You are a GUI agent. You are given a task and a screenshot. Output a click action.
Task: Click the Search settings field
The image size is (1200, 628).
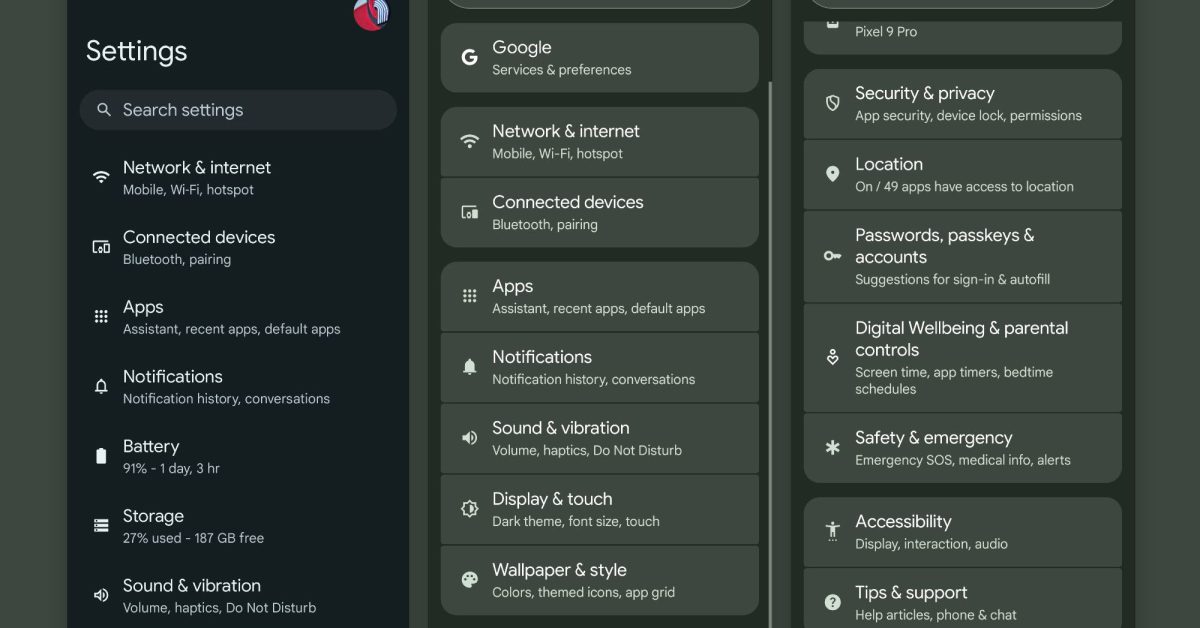(238, 110)
